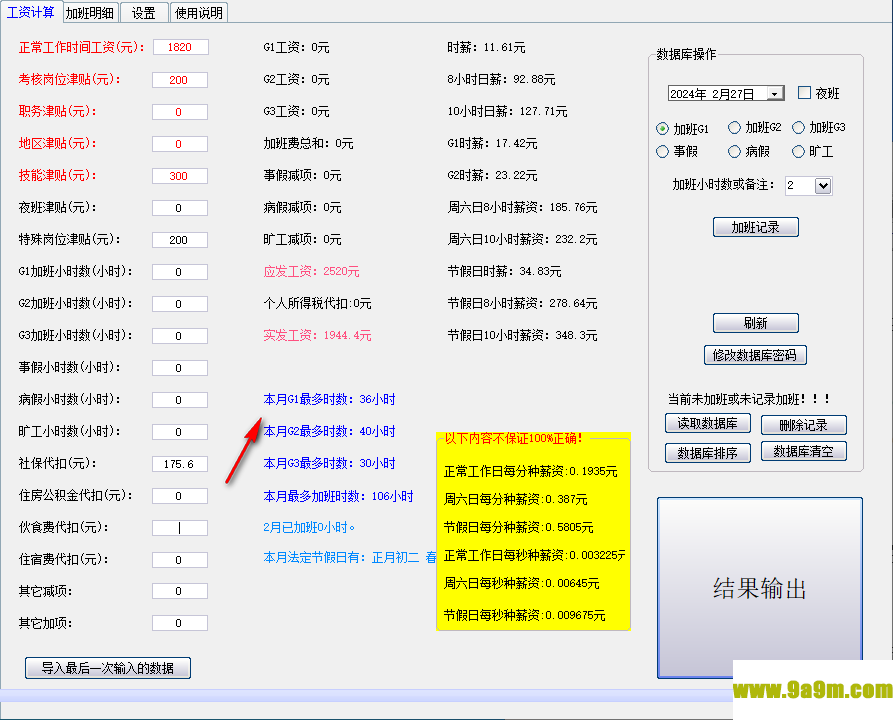Focus the 技能津贴 input field

coord(179,175)
